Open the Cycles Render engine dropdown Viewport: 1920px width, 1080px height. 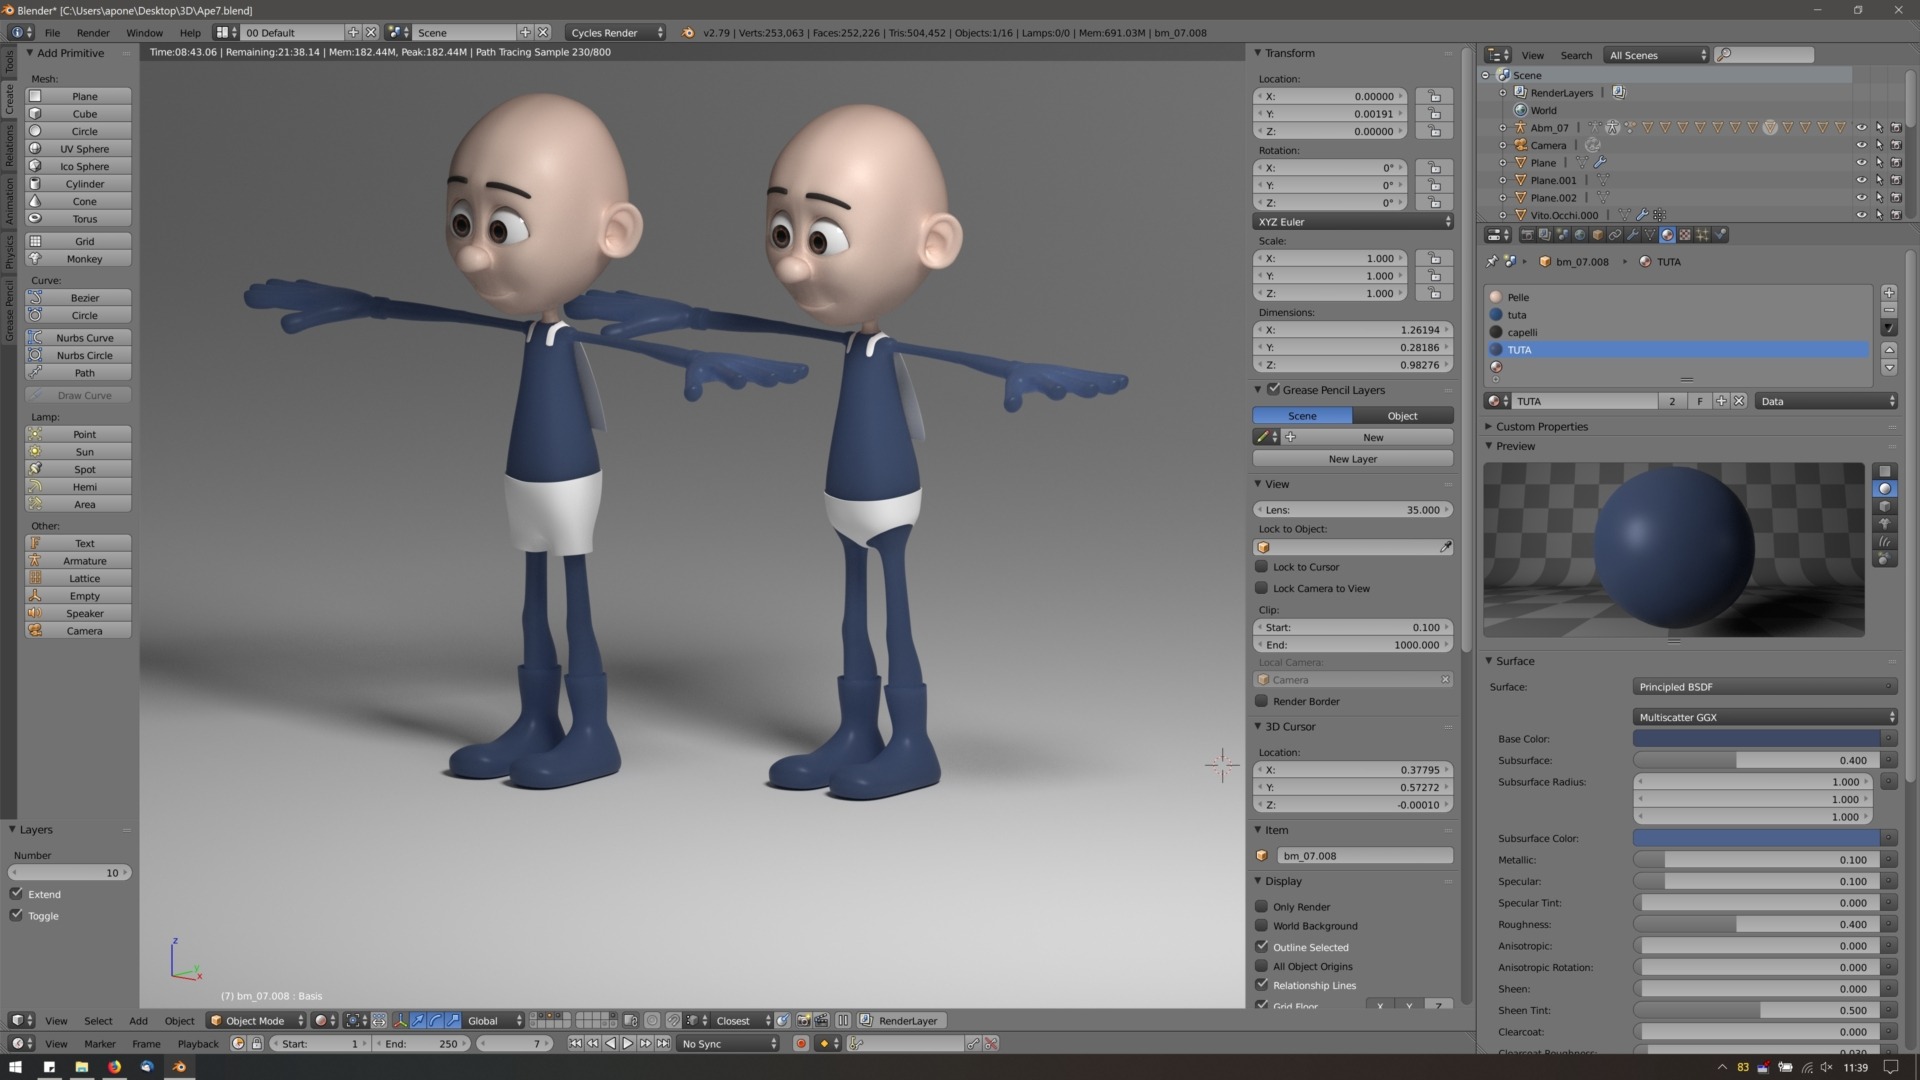[615, 32]
